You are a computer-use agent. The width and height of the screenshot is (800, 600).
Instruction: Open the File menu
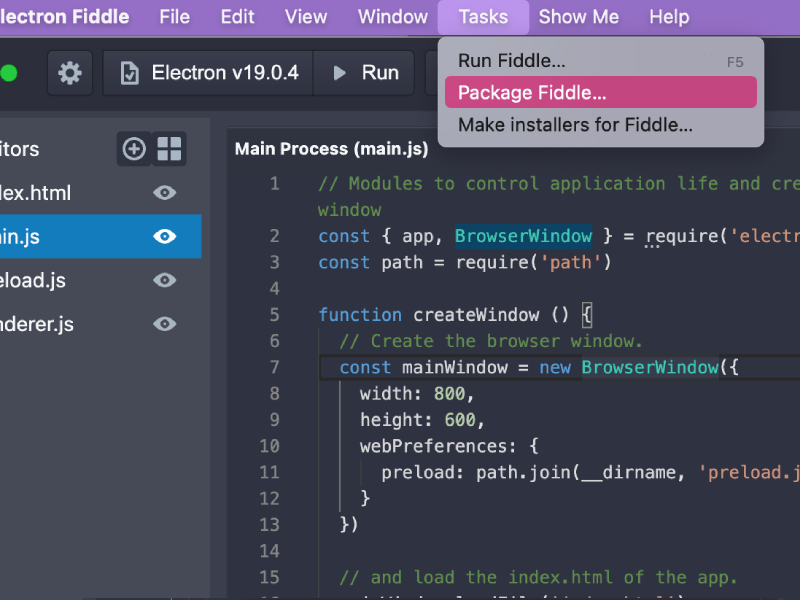pos(174,17)
